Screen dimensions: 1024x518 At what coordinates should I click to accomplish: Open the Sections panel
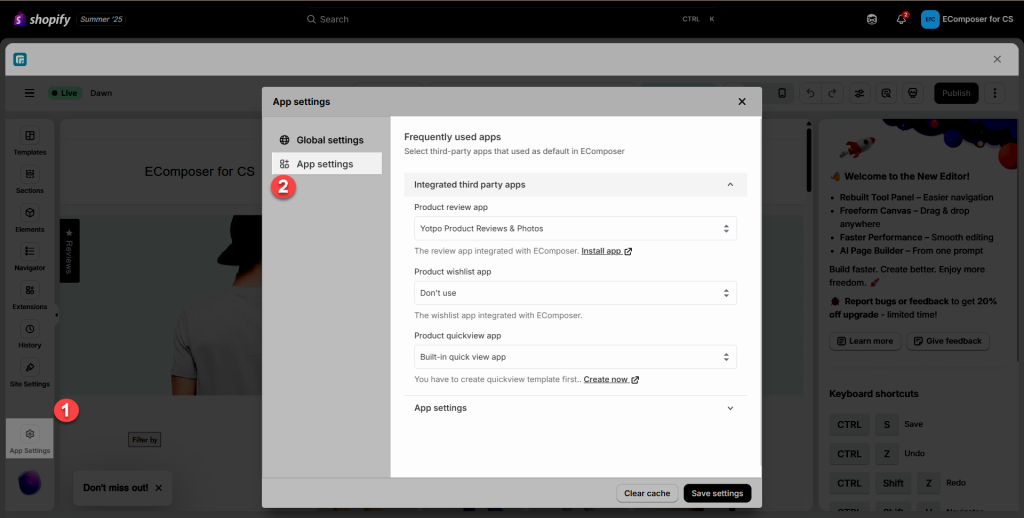29,180
